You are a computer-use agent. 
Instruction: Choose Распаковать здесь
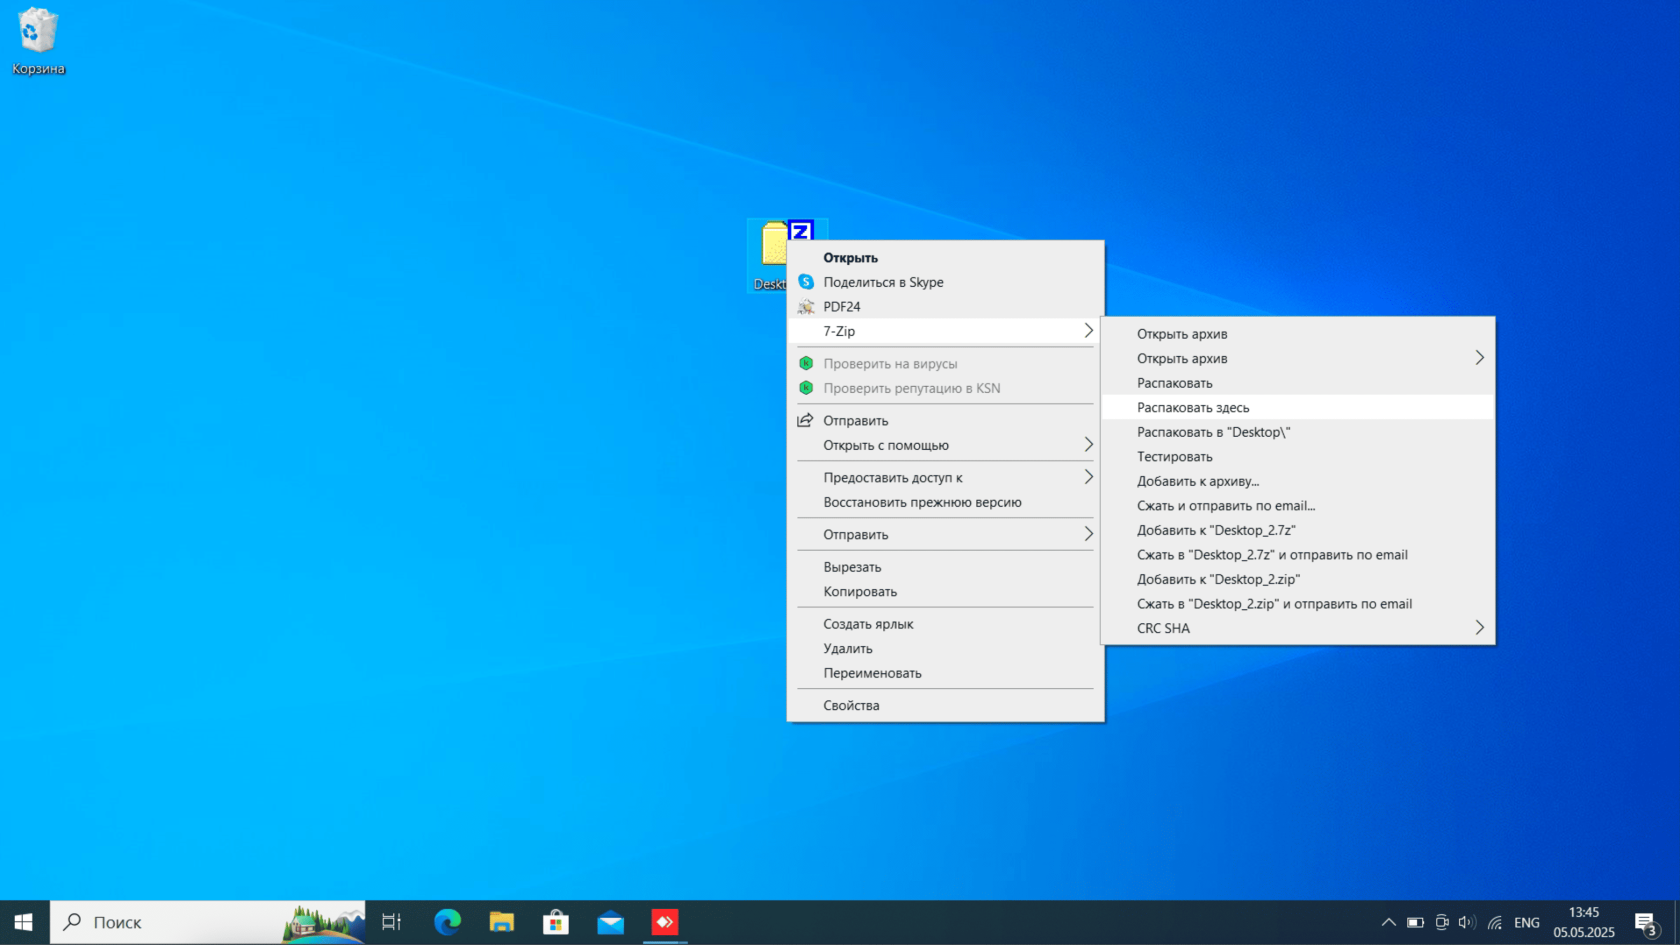click(x=1297, y=407)
